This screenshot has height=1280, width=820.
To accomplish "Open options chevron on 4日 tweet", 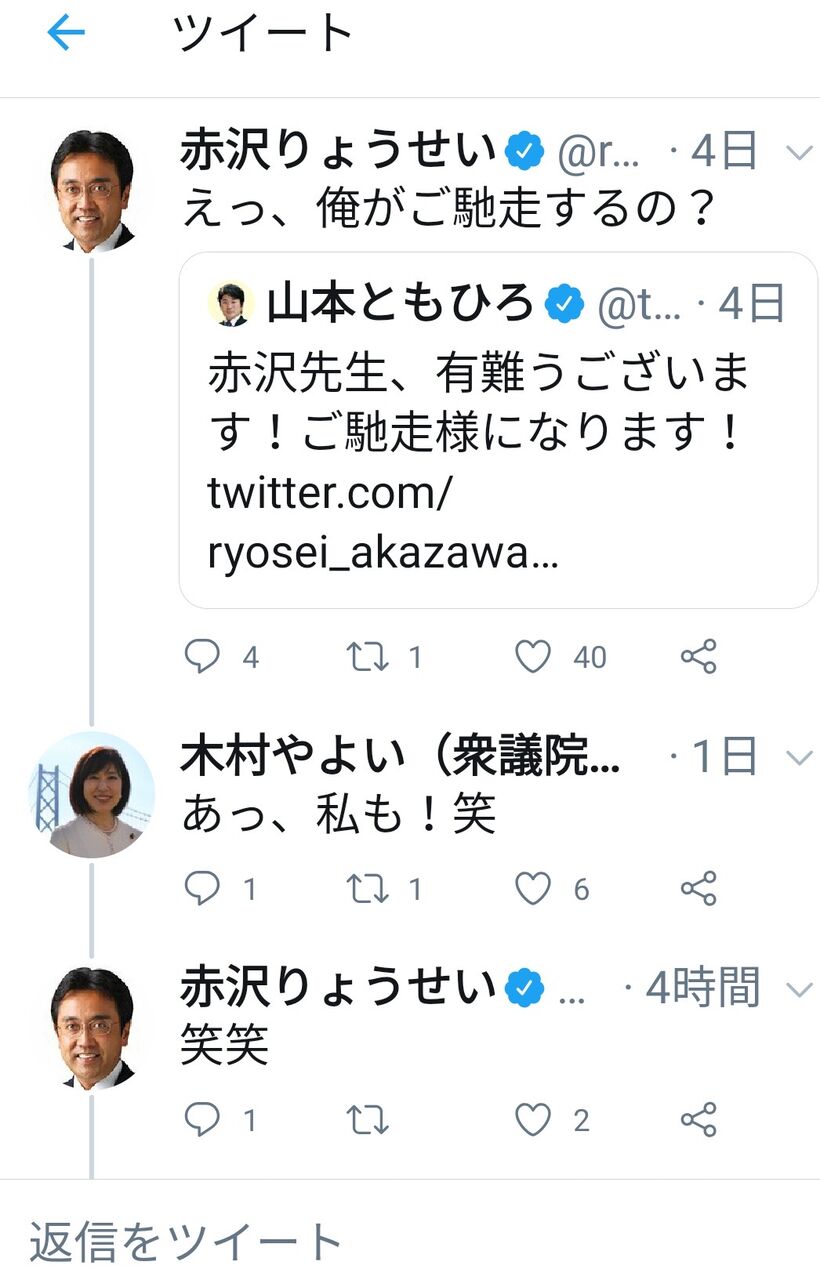I will click(799, 153).
